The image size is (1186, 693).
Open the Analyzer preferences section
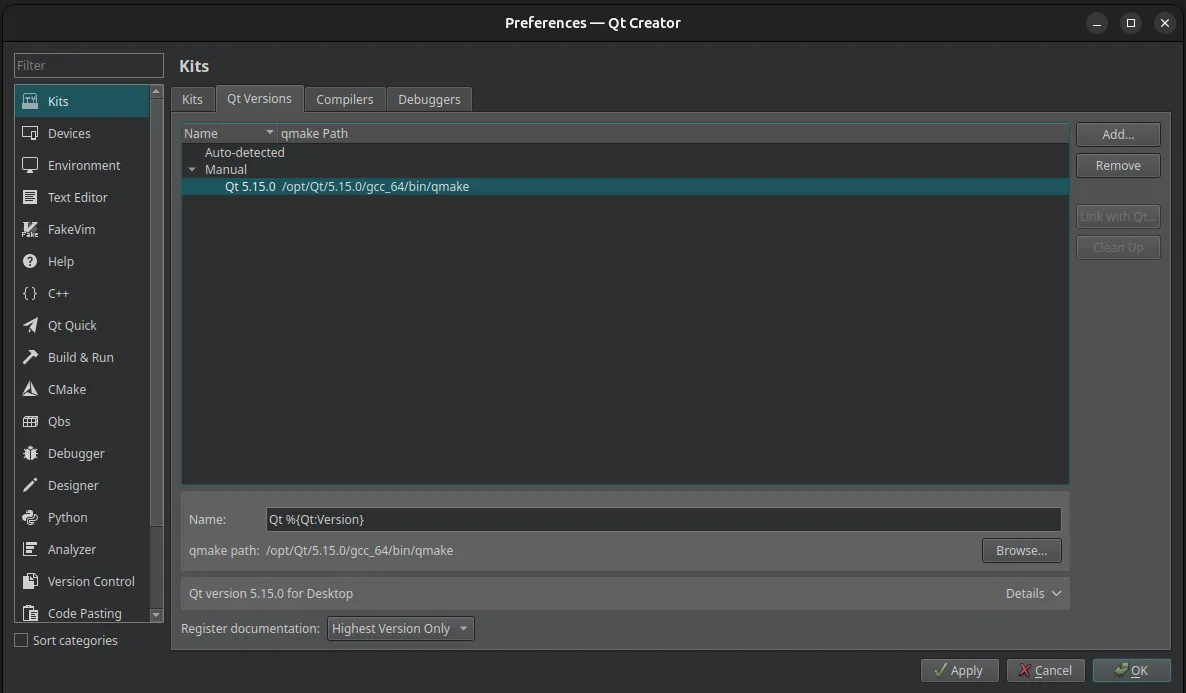pyautogui.click(x=73, y=549)
